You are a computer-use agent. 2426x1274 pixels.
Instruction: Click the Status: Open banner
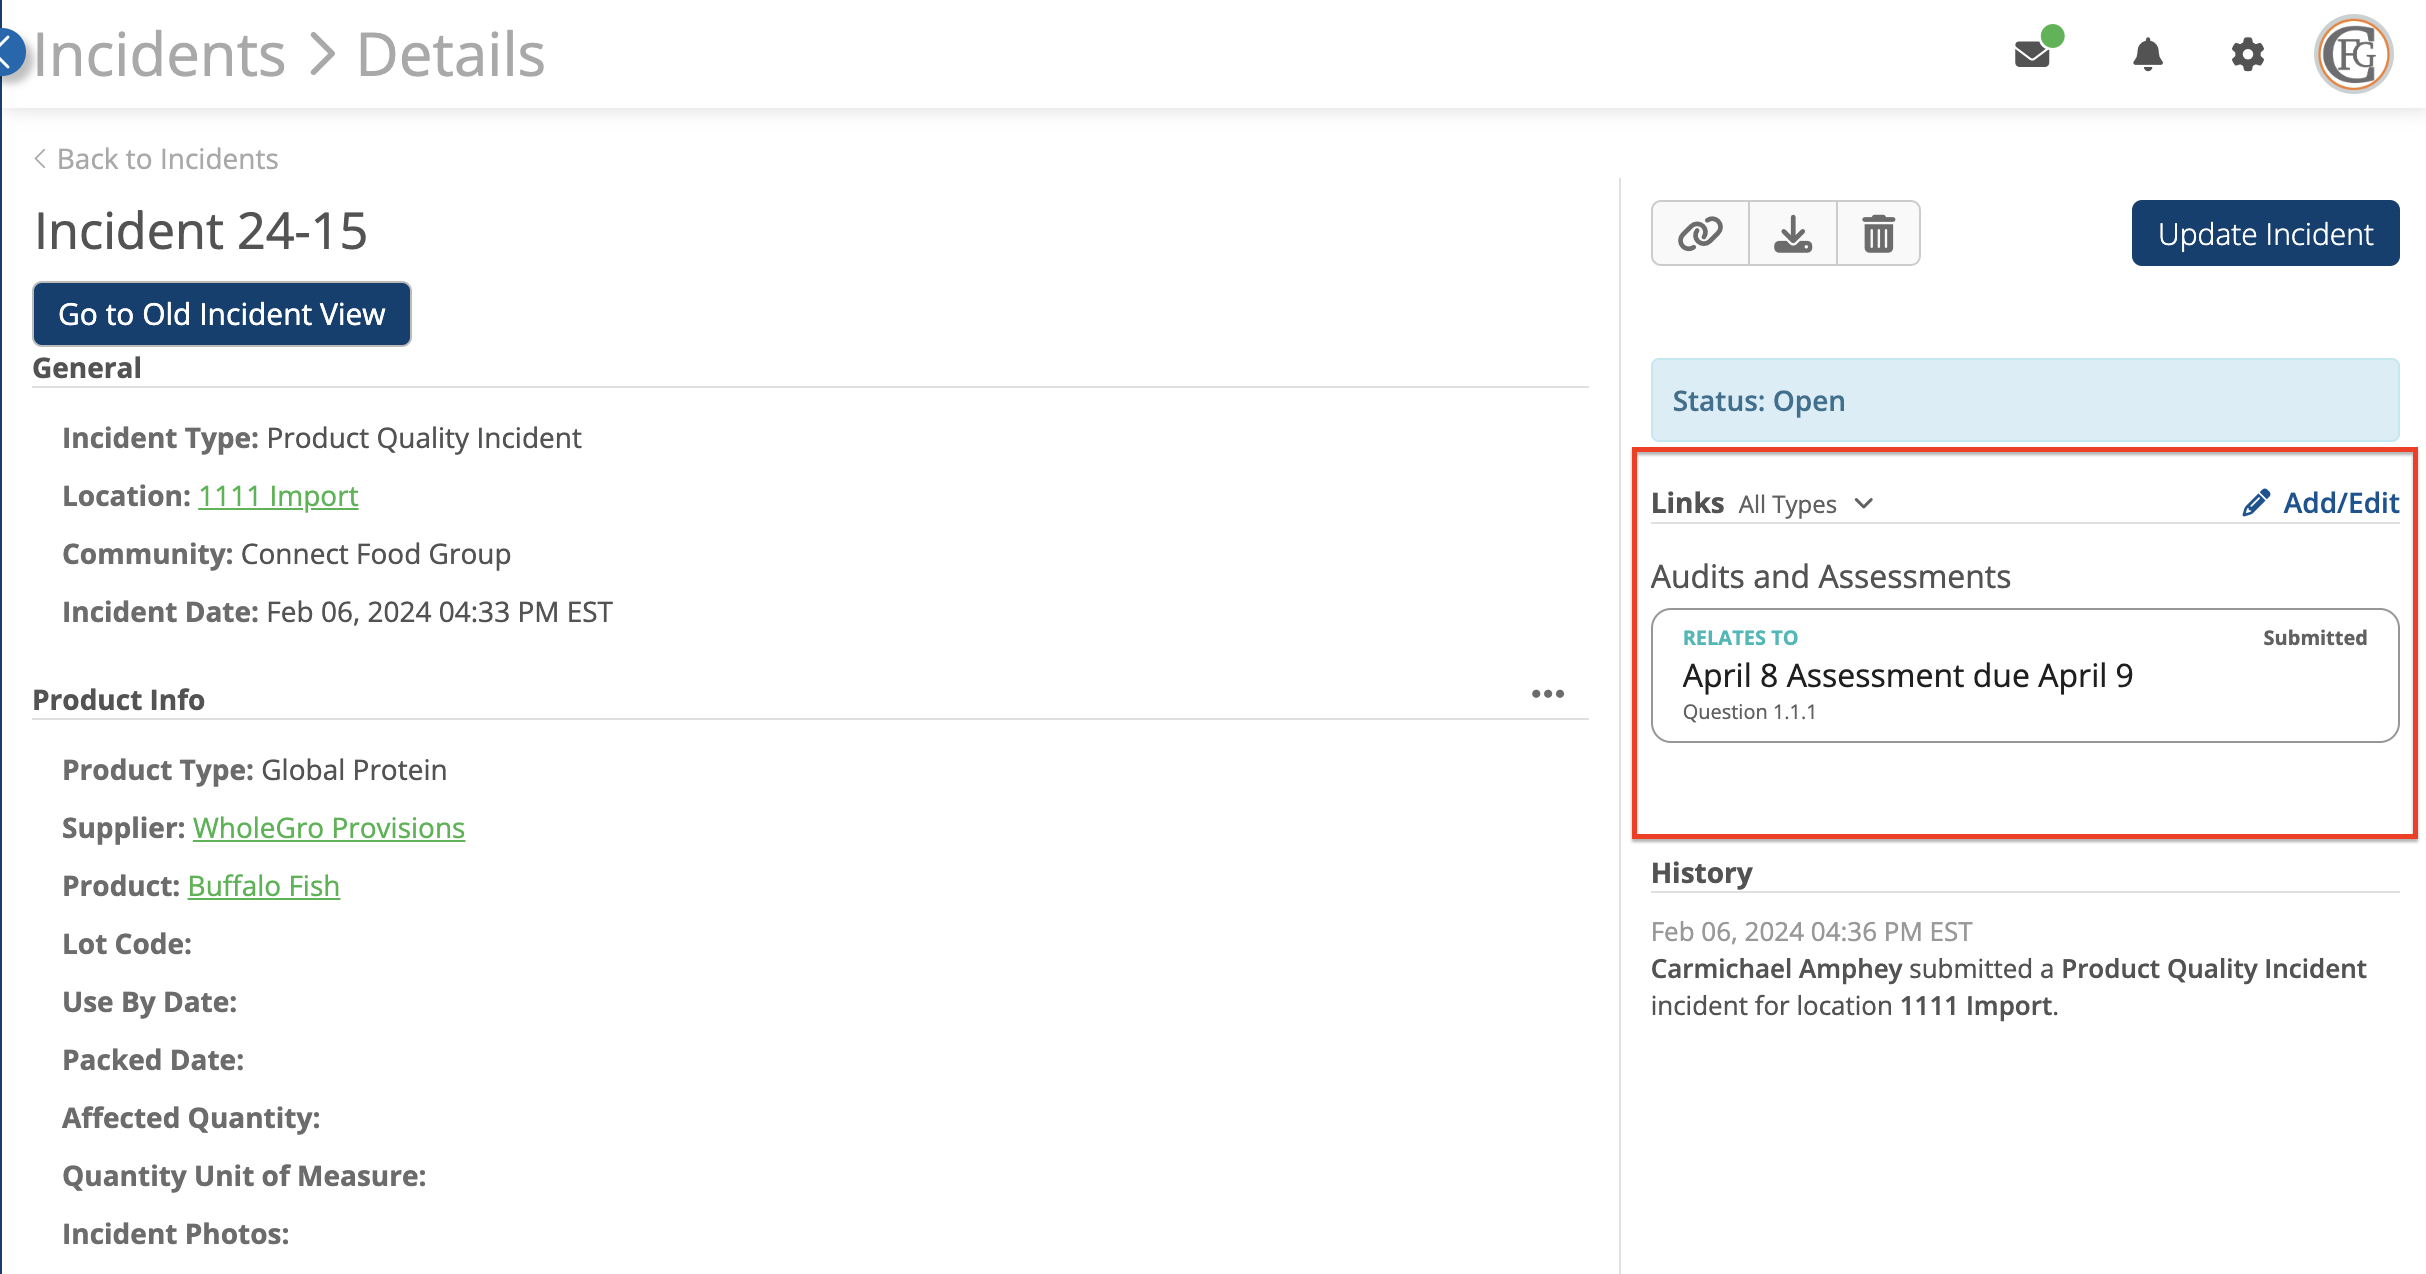[x=2025, y=400]
